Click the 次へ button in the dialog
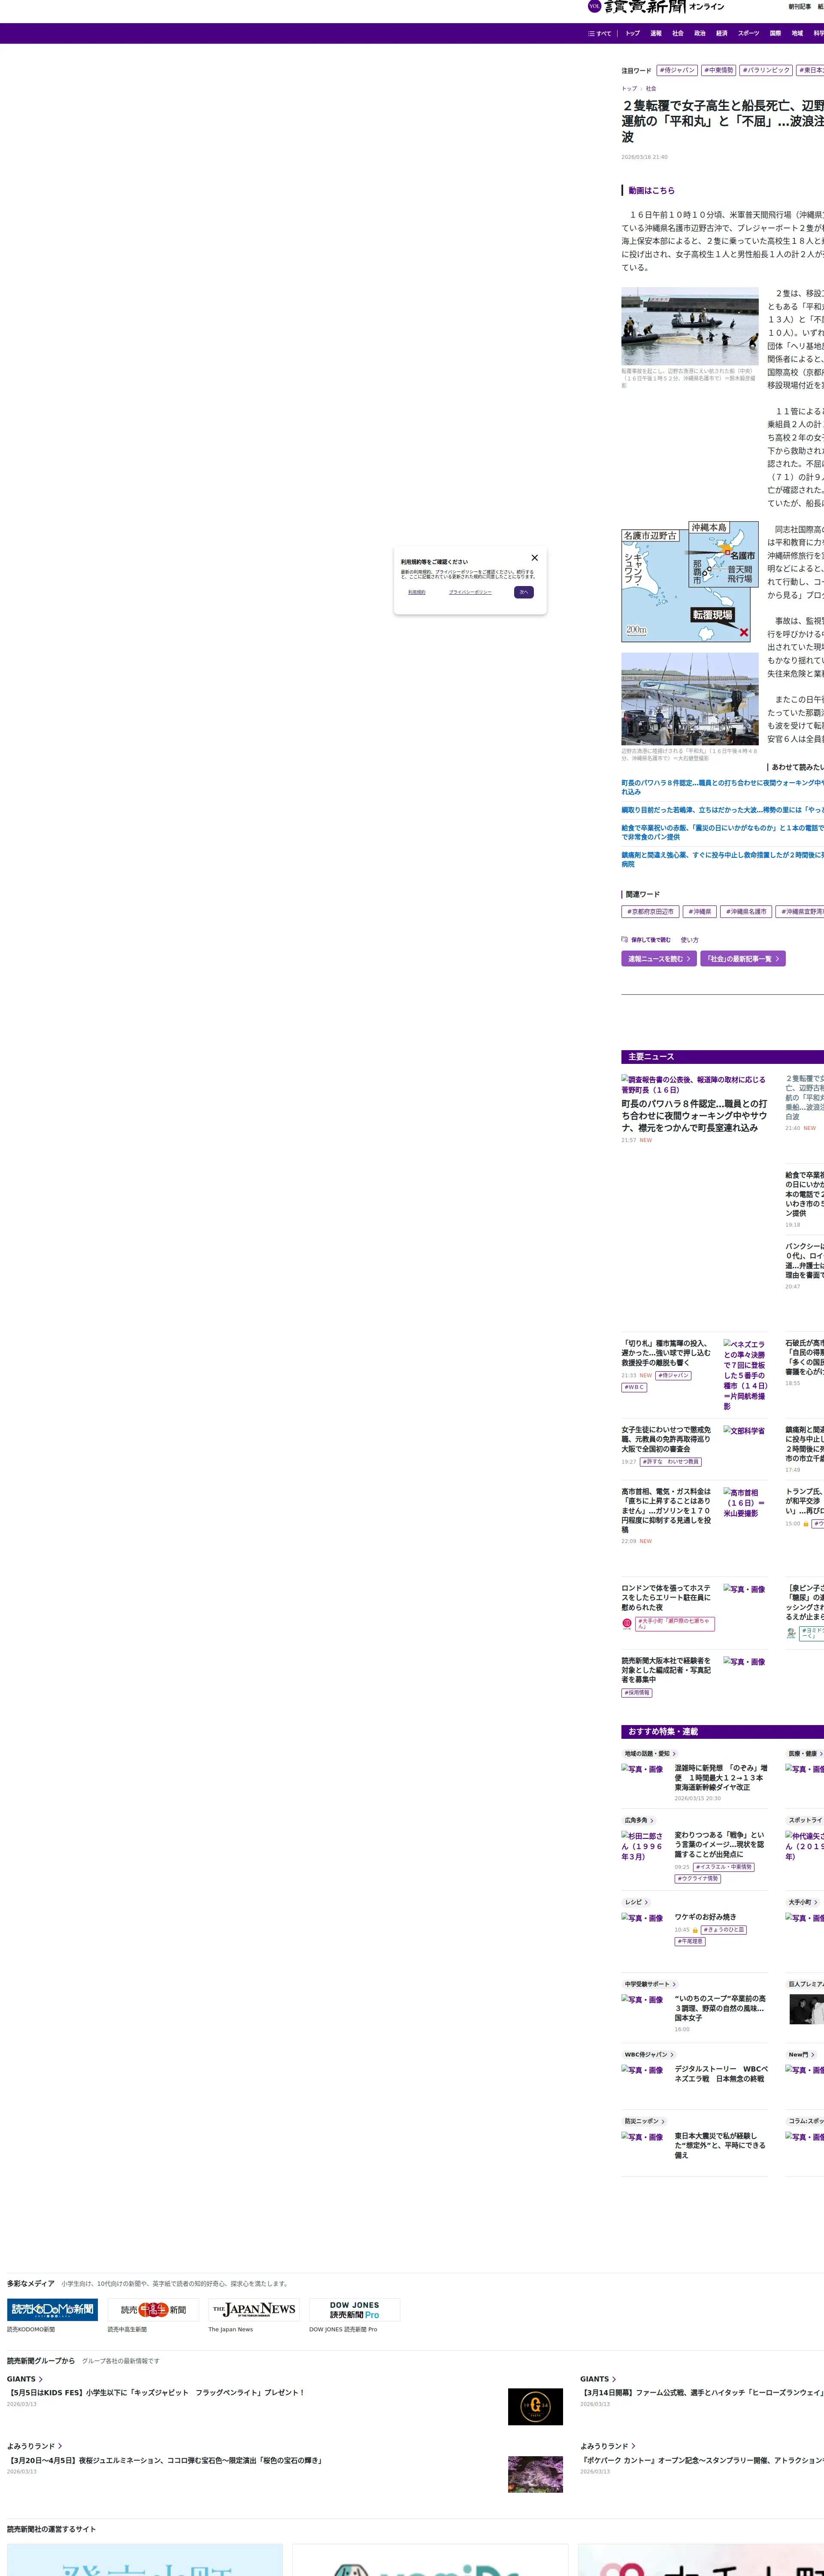 [524, 592]
